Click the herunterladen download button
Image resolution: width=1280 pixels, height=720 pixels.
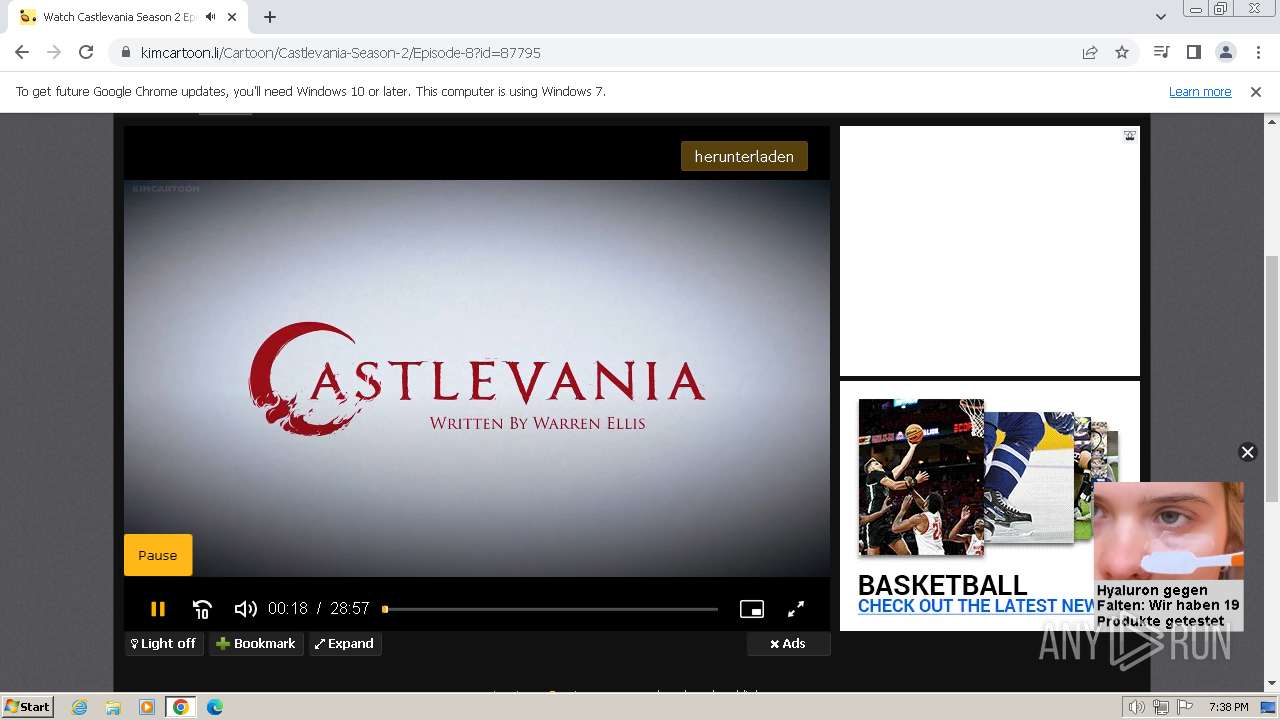[x=744, y=156]
